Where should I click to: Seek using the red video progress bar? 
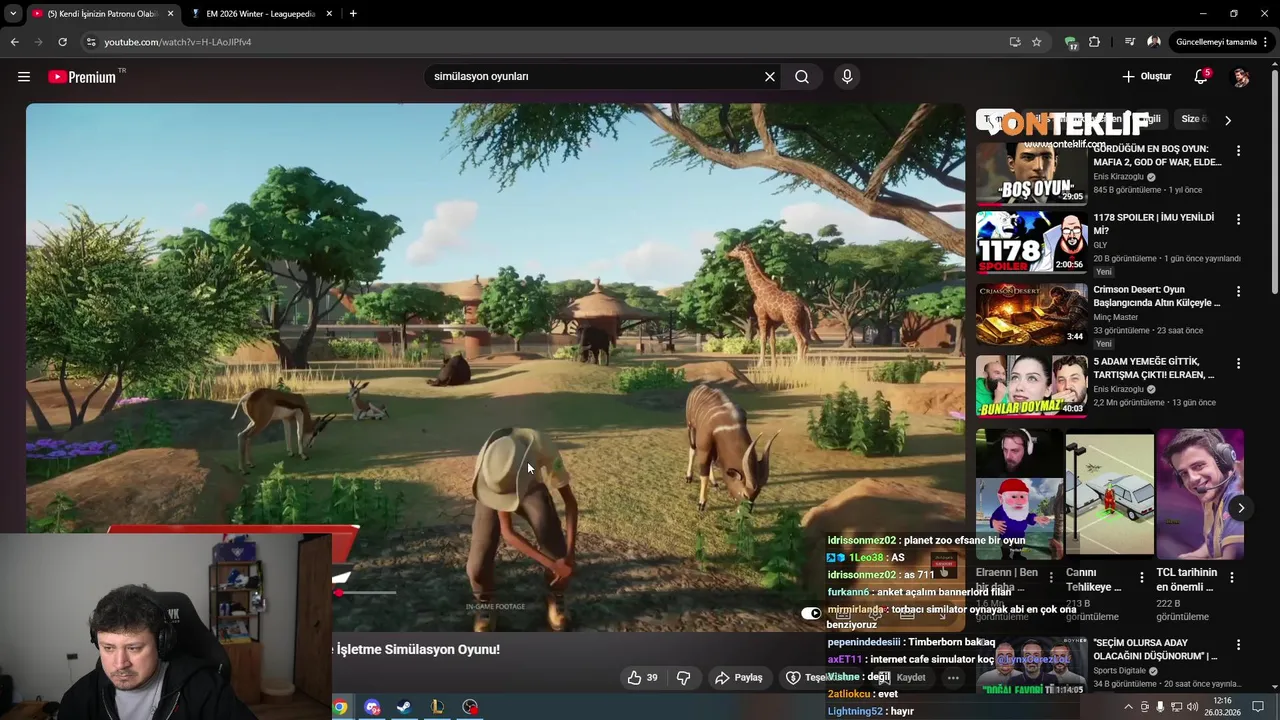[x=366, y=593]
